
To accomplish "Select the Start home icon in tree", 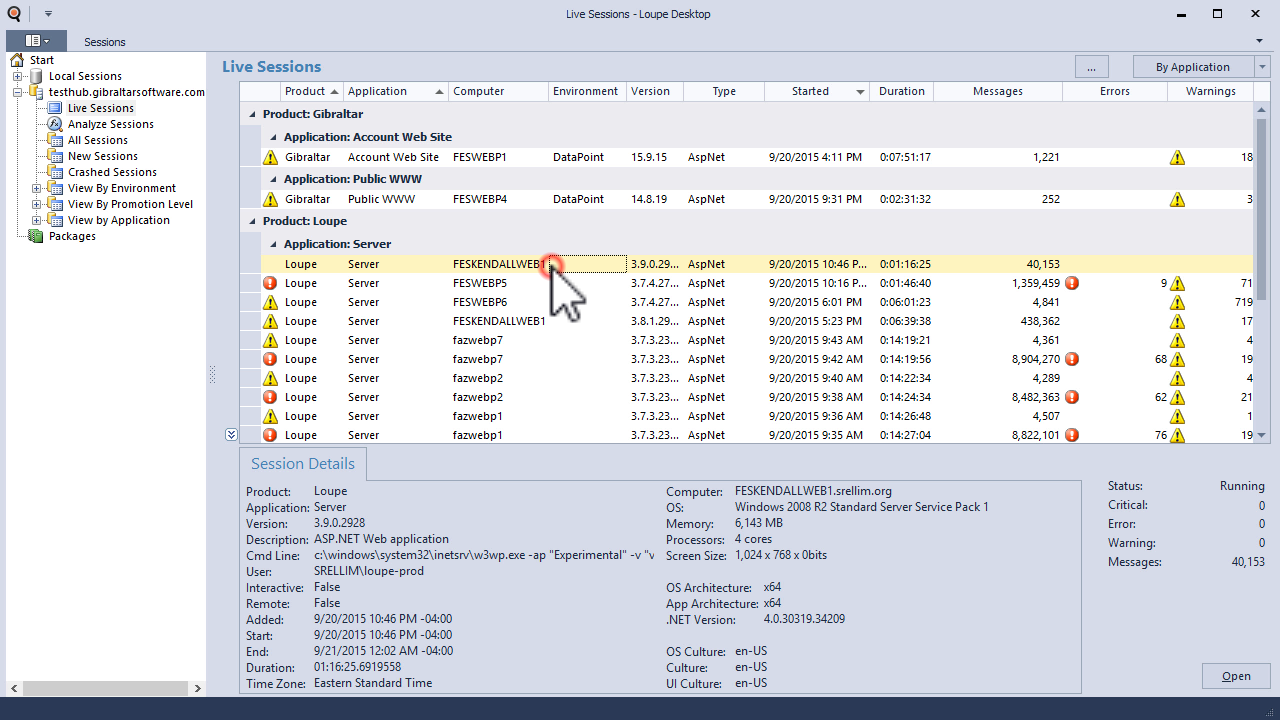I will click(17, 60).
